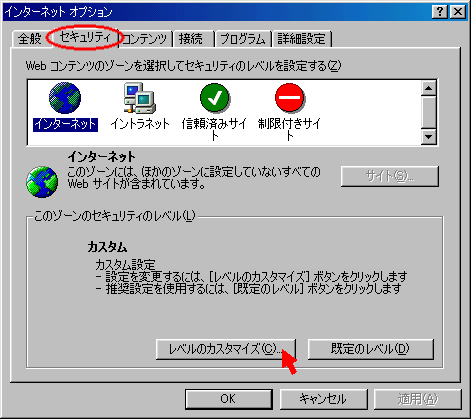The image size is (471, 419).
Task: Open the コンテンツ tab
Action: [x=145, y=39]
